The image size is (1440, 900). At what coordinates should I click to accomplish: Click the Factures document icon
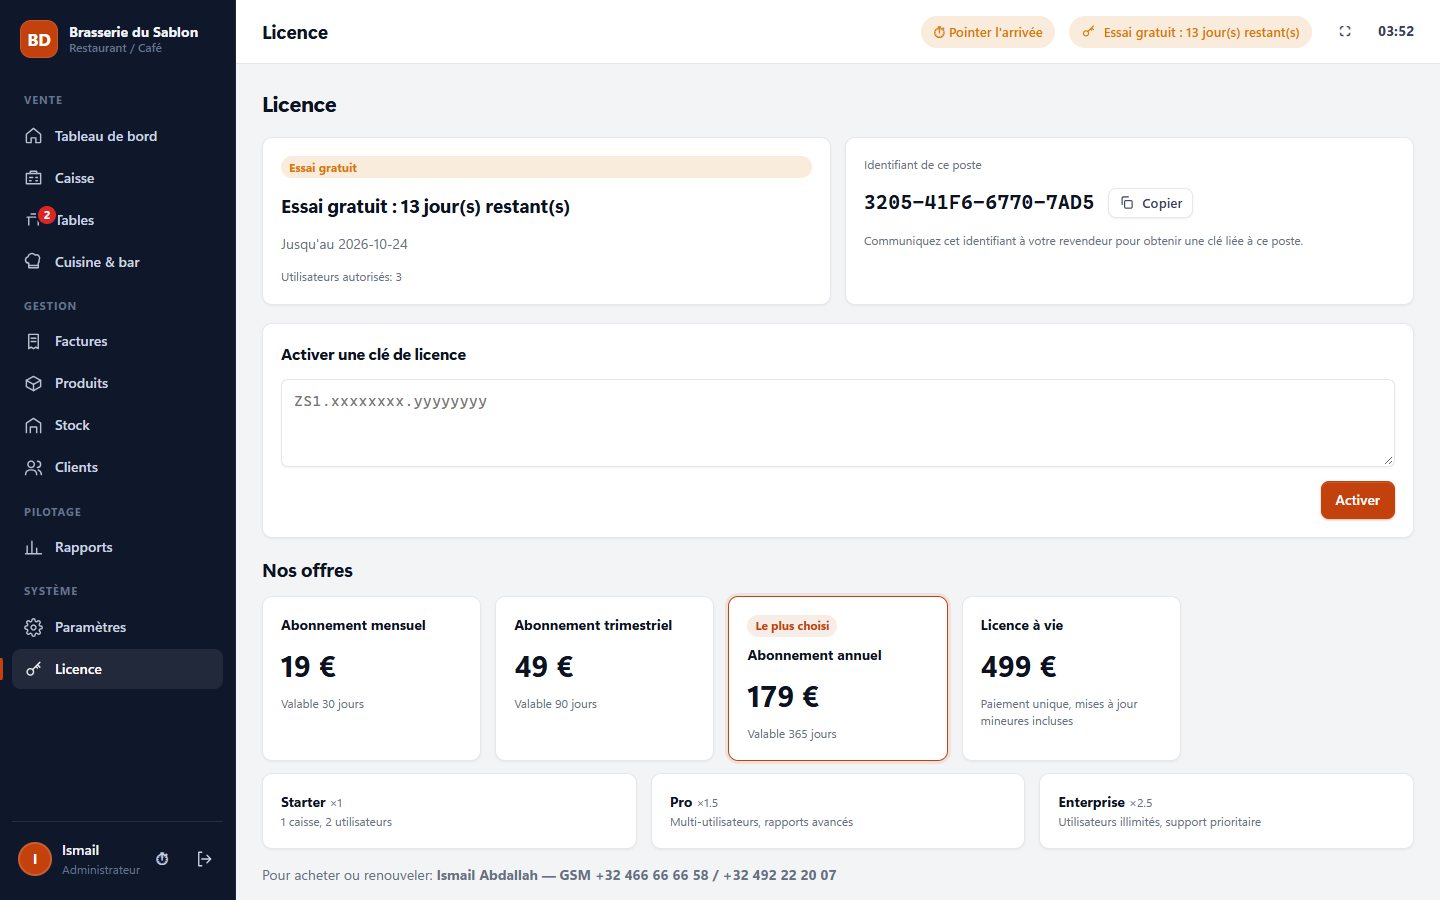[33, 341]
